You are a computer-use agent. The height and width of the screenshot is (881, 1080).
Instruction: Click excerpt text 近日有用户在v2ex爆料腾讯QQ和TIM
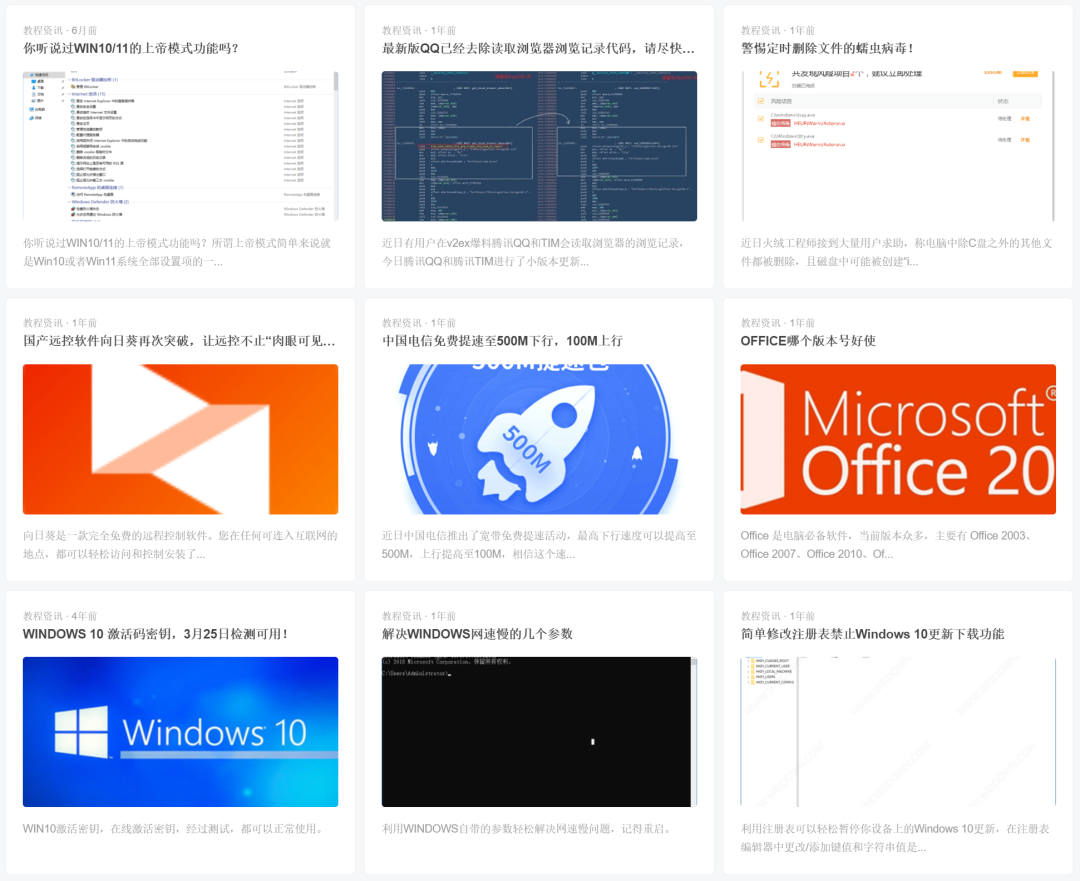click(533, 252)
